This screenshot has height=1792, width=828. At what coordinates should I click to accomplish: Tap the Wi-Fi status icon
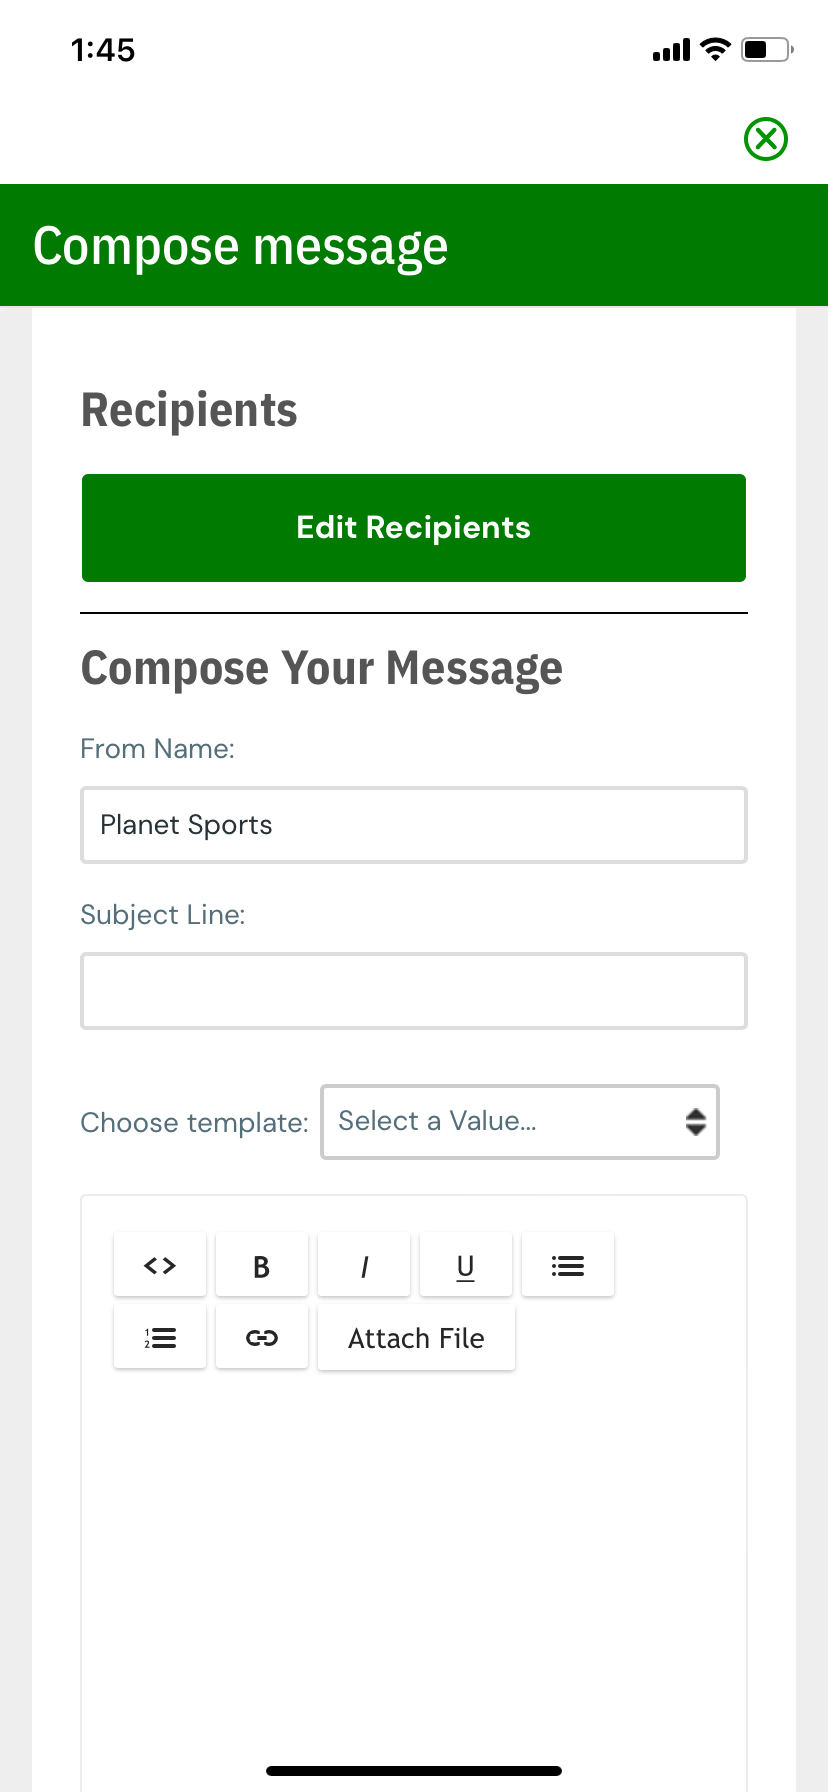click(716, 49)
